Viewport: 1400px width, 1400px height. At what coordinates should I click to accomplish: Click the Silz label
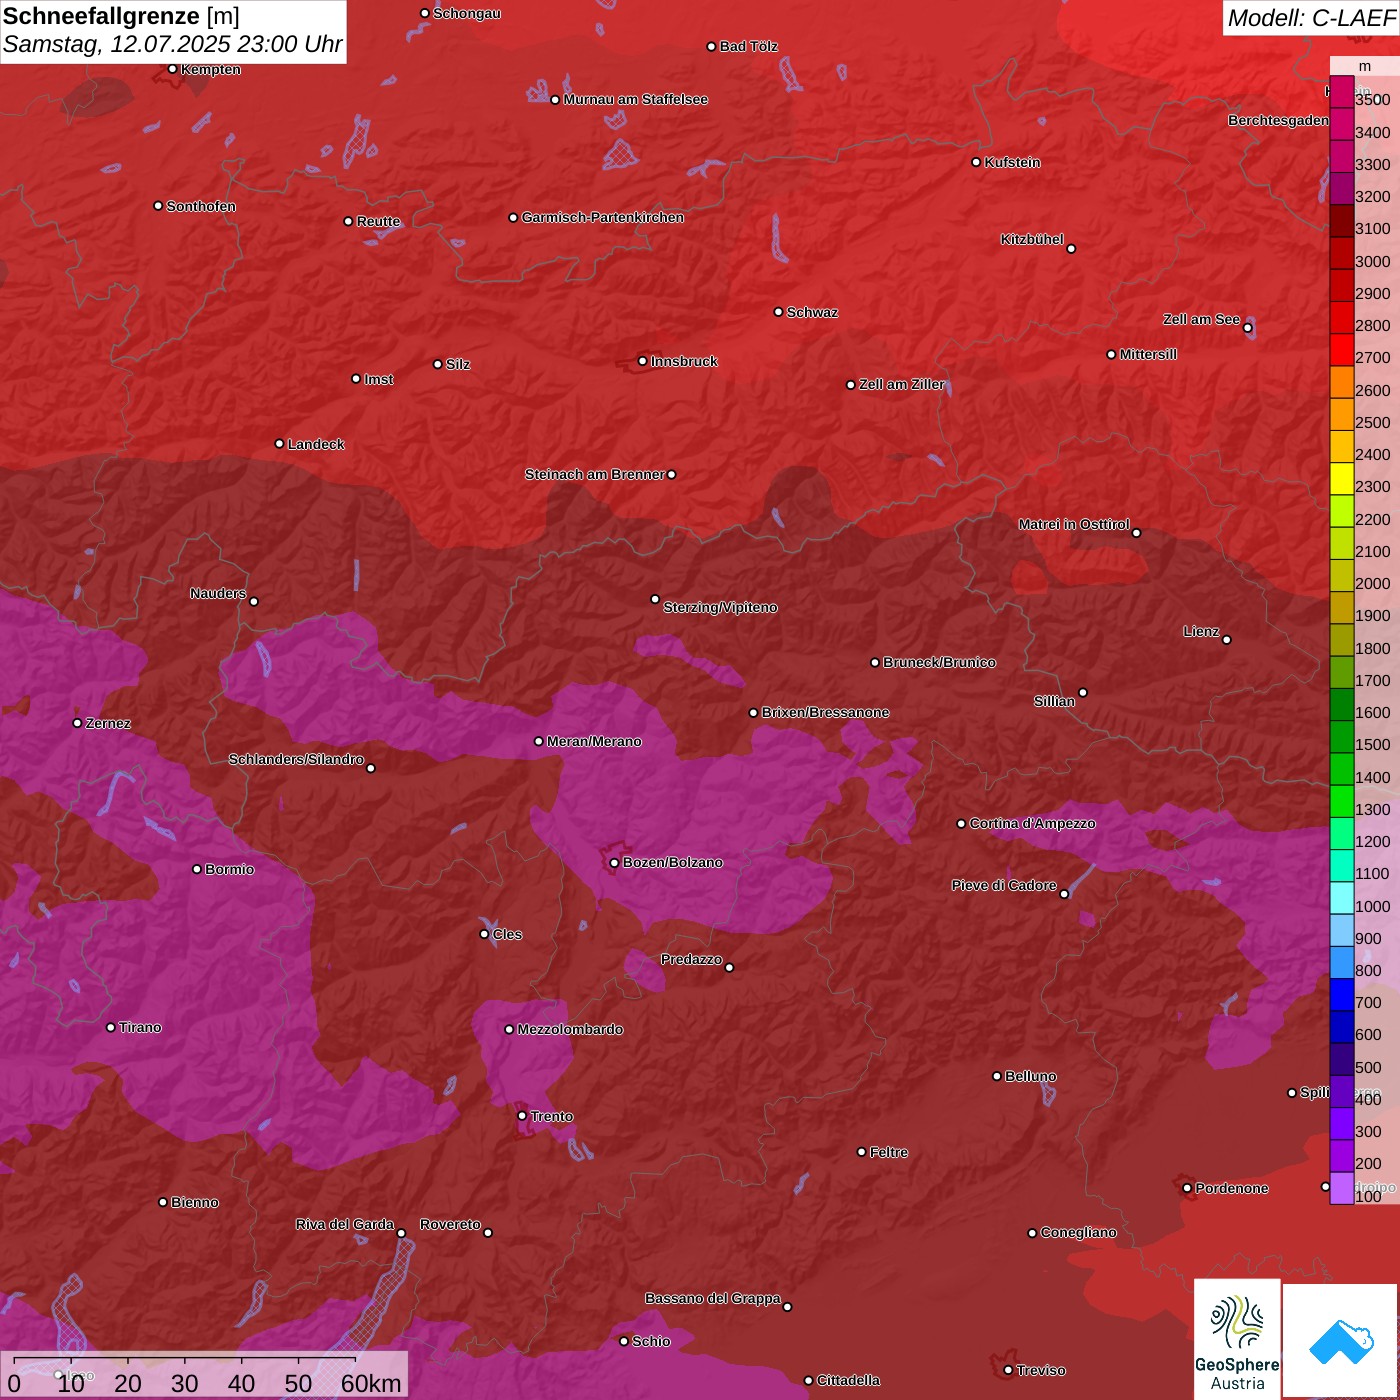coord(458,364)
